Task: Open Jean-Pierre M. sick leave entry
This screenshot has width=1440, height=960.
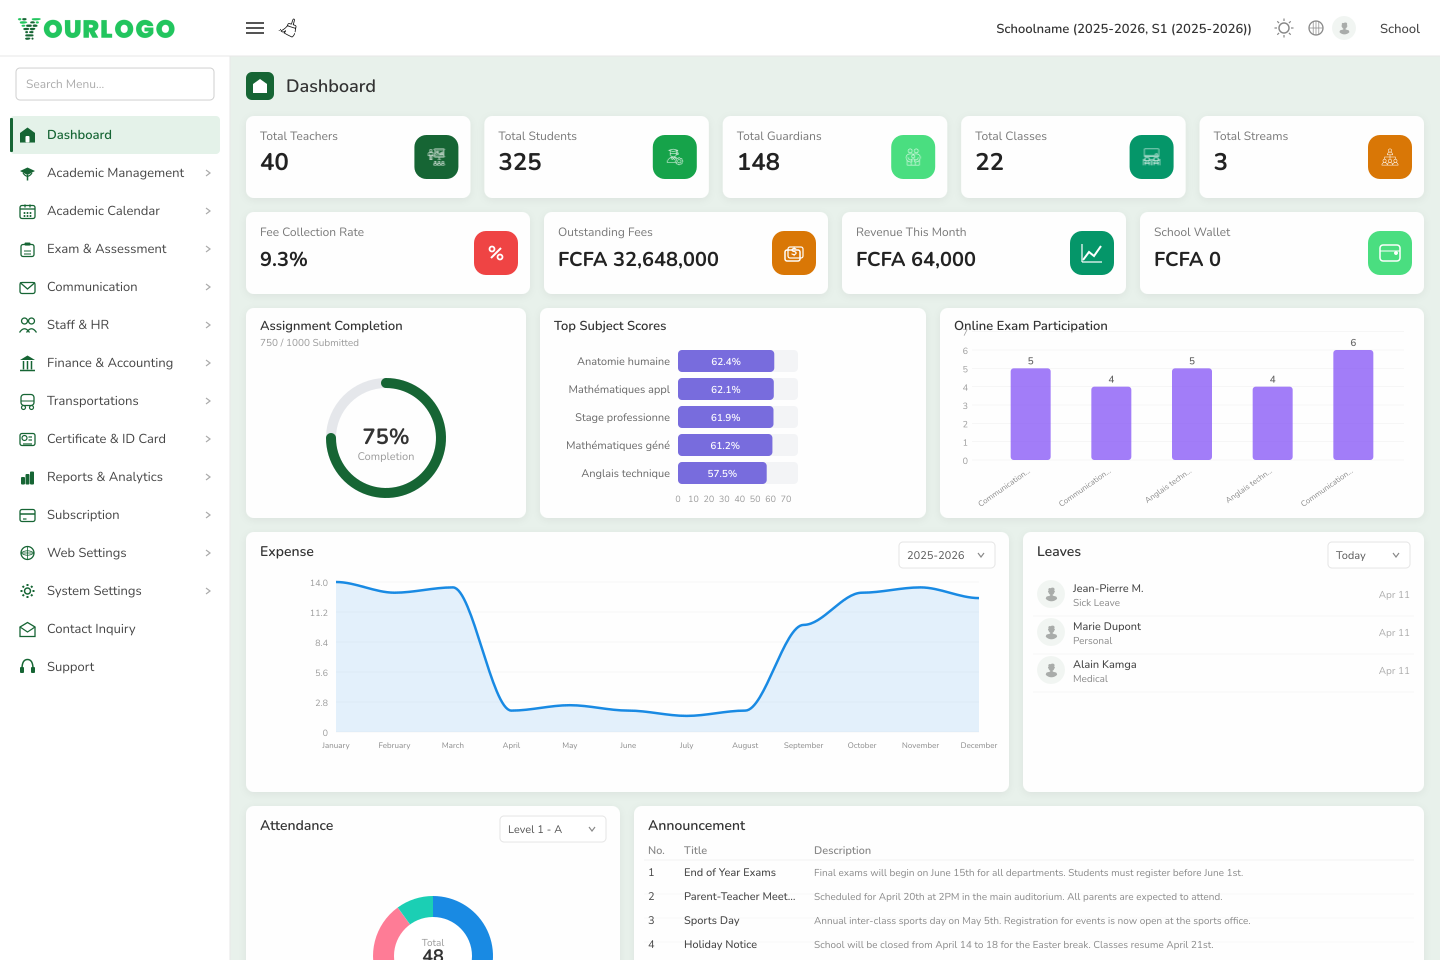Action: [x=1223, y=595]
